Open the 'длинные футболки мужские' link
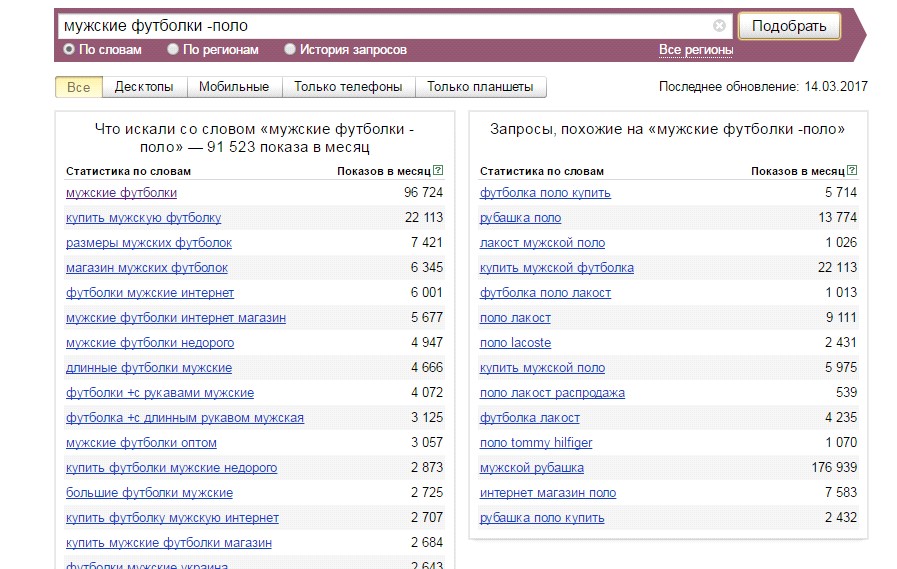Viewport: 897px width, 569px height. [149, 368]
